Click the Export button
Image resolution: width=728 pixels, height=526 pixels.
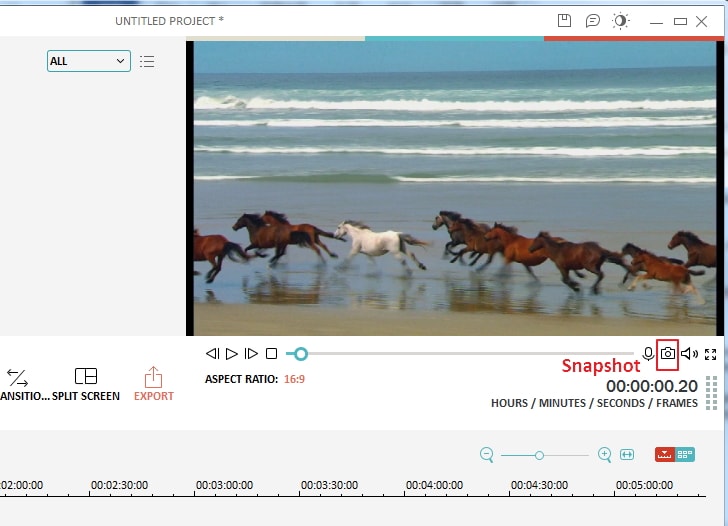click(154, 384)
